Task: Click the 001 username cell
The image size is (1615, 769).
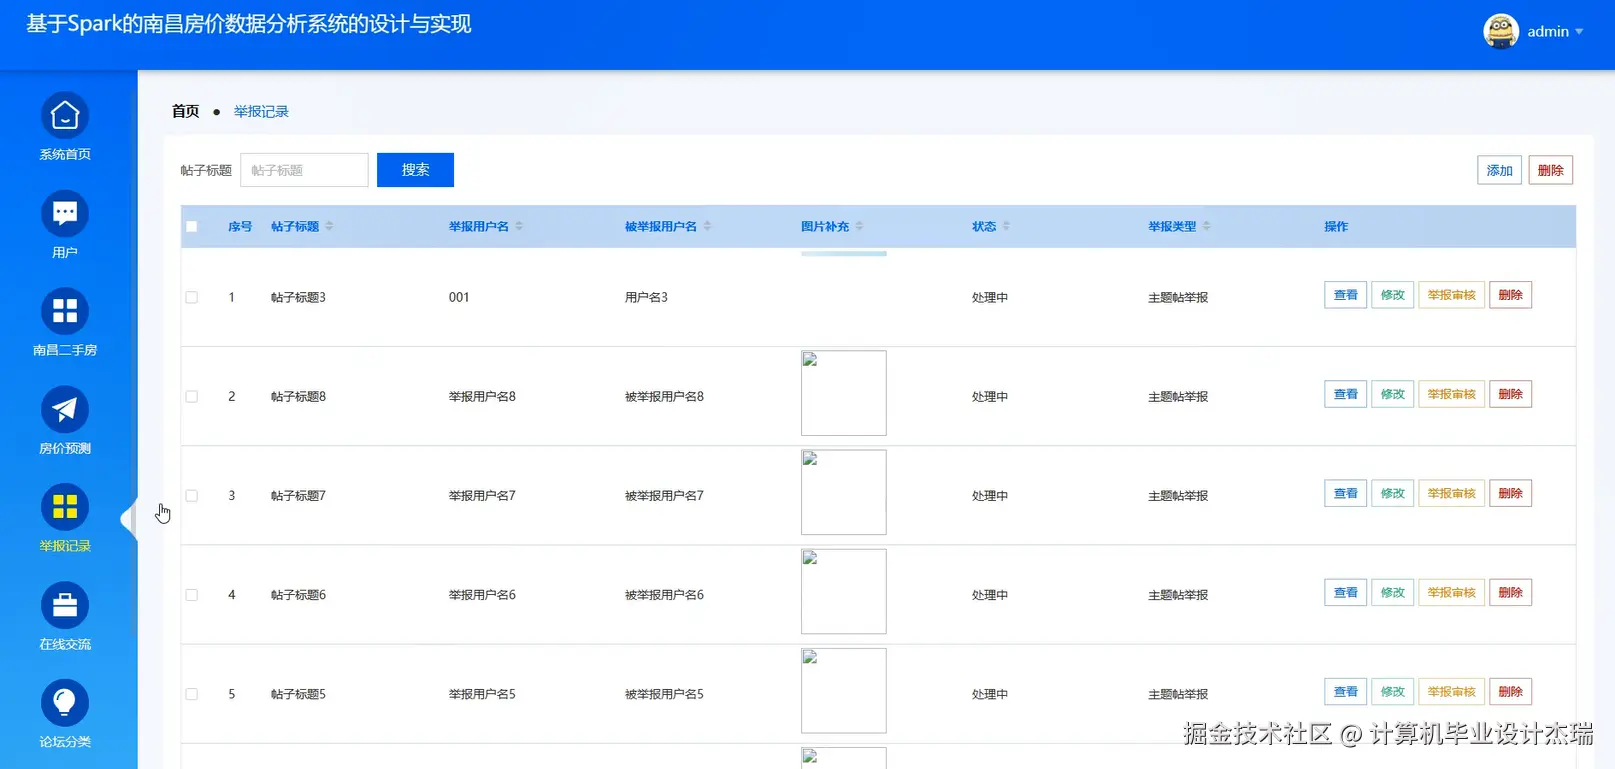Action: click(x=459, y=298)
